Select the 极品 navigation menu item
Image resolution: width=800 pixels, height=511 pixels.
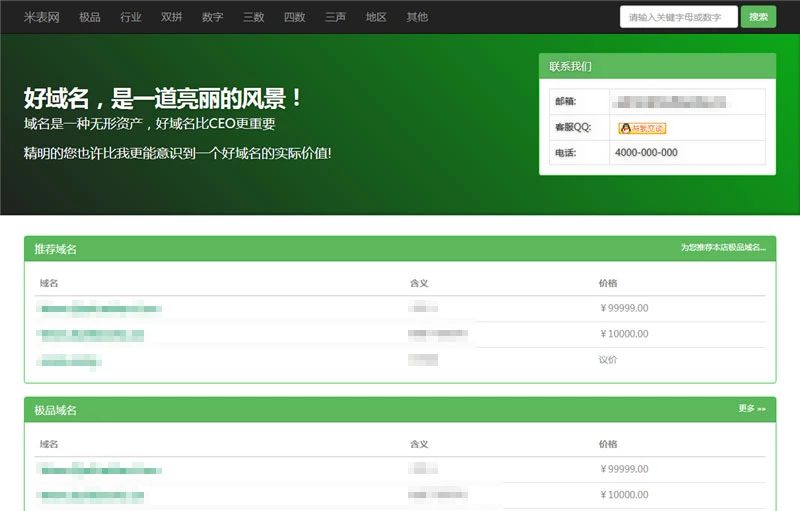(x=90, y=17)
